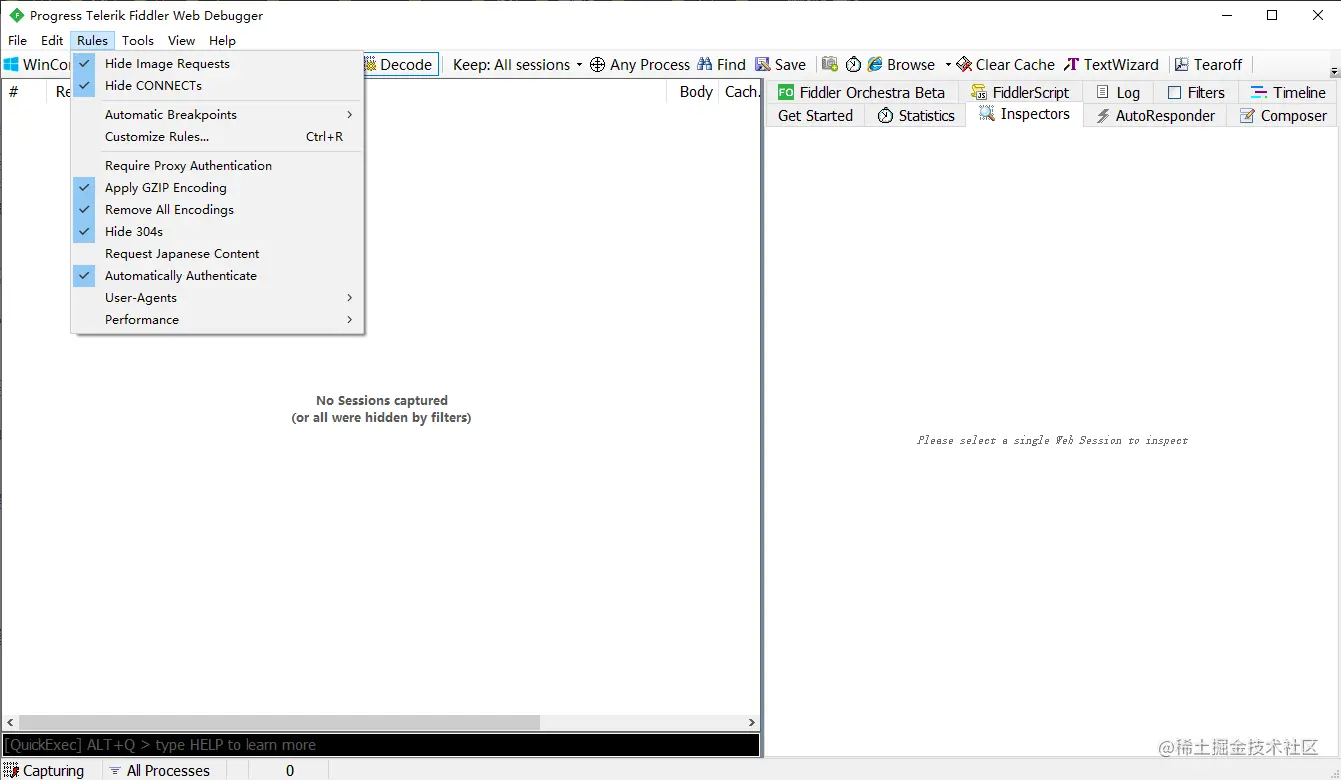Image resolution: width=1341 pixels, height=780 pixels.
Task: Click the session count 0 in status bar
Action: click(x=290, y=771)
